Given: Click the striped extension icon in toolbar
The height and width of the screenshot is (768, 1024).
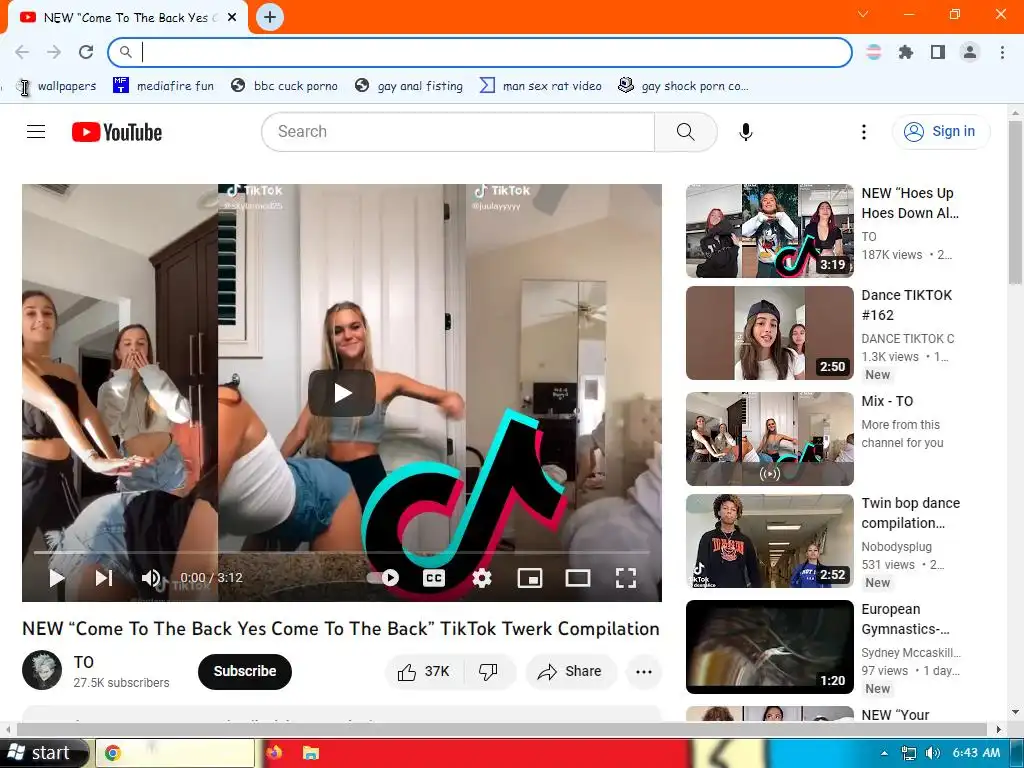Looking at the screenshot, I should pos(874,52).
